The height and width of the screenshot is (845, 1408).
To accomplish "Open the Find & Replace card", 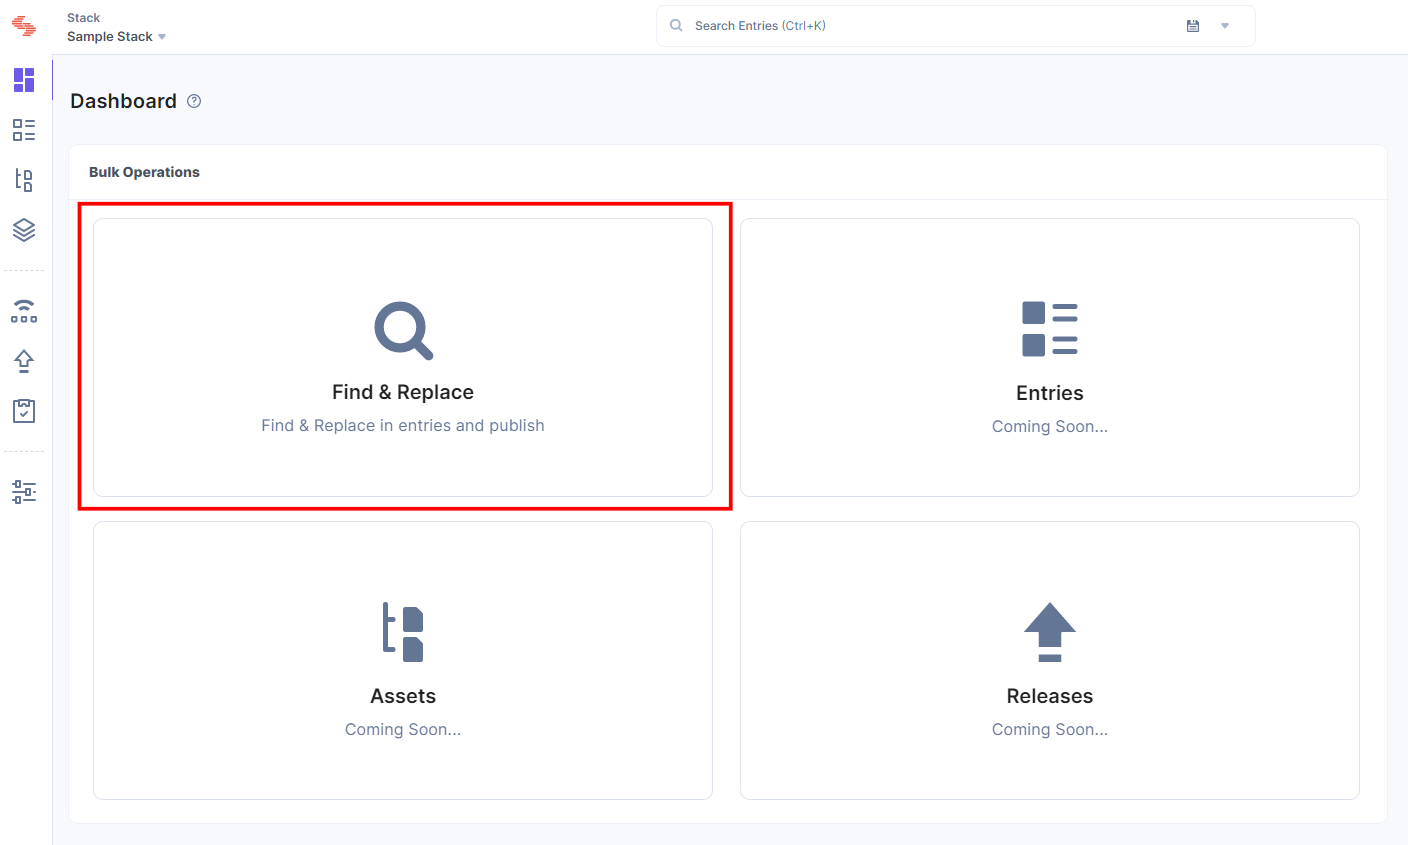I will tap(403, 357).
